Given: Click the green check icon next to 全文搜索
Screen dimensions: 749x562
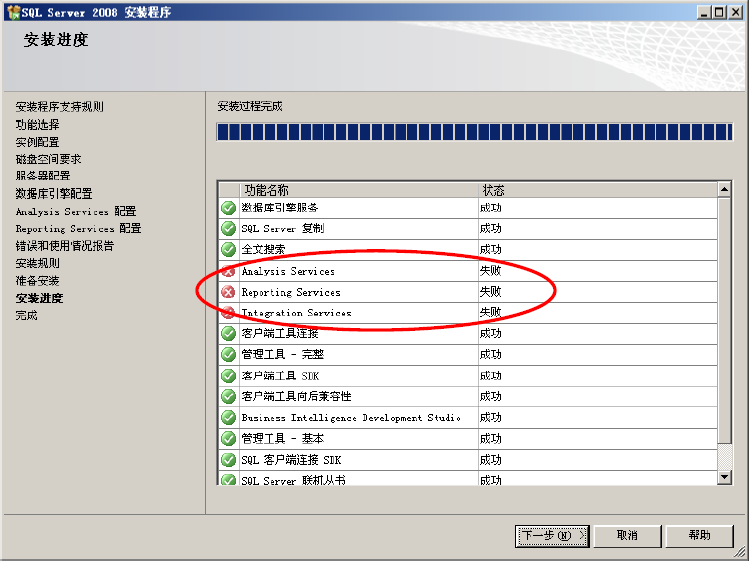Looking at the screenshot, I should click(x=228, y=249).
